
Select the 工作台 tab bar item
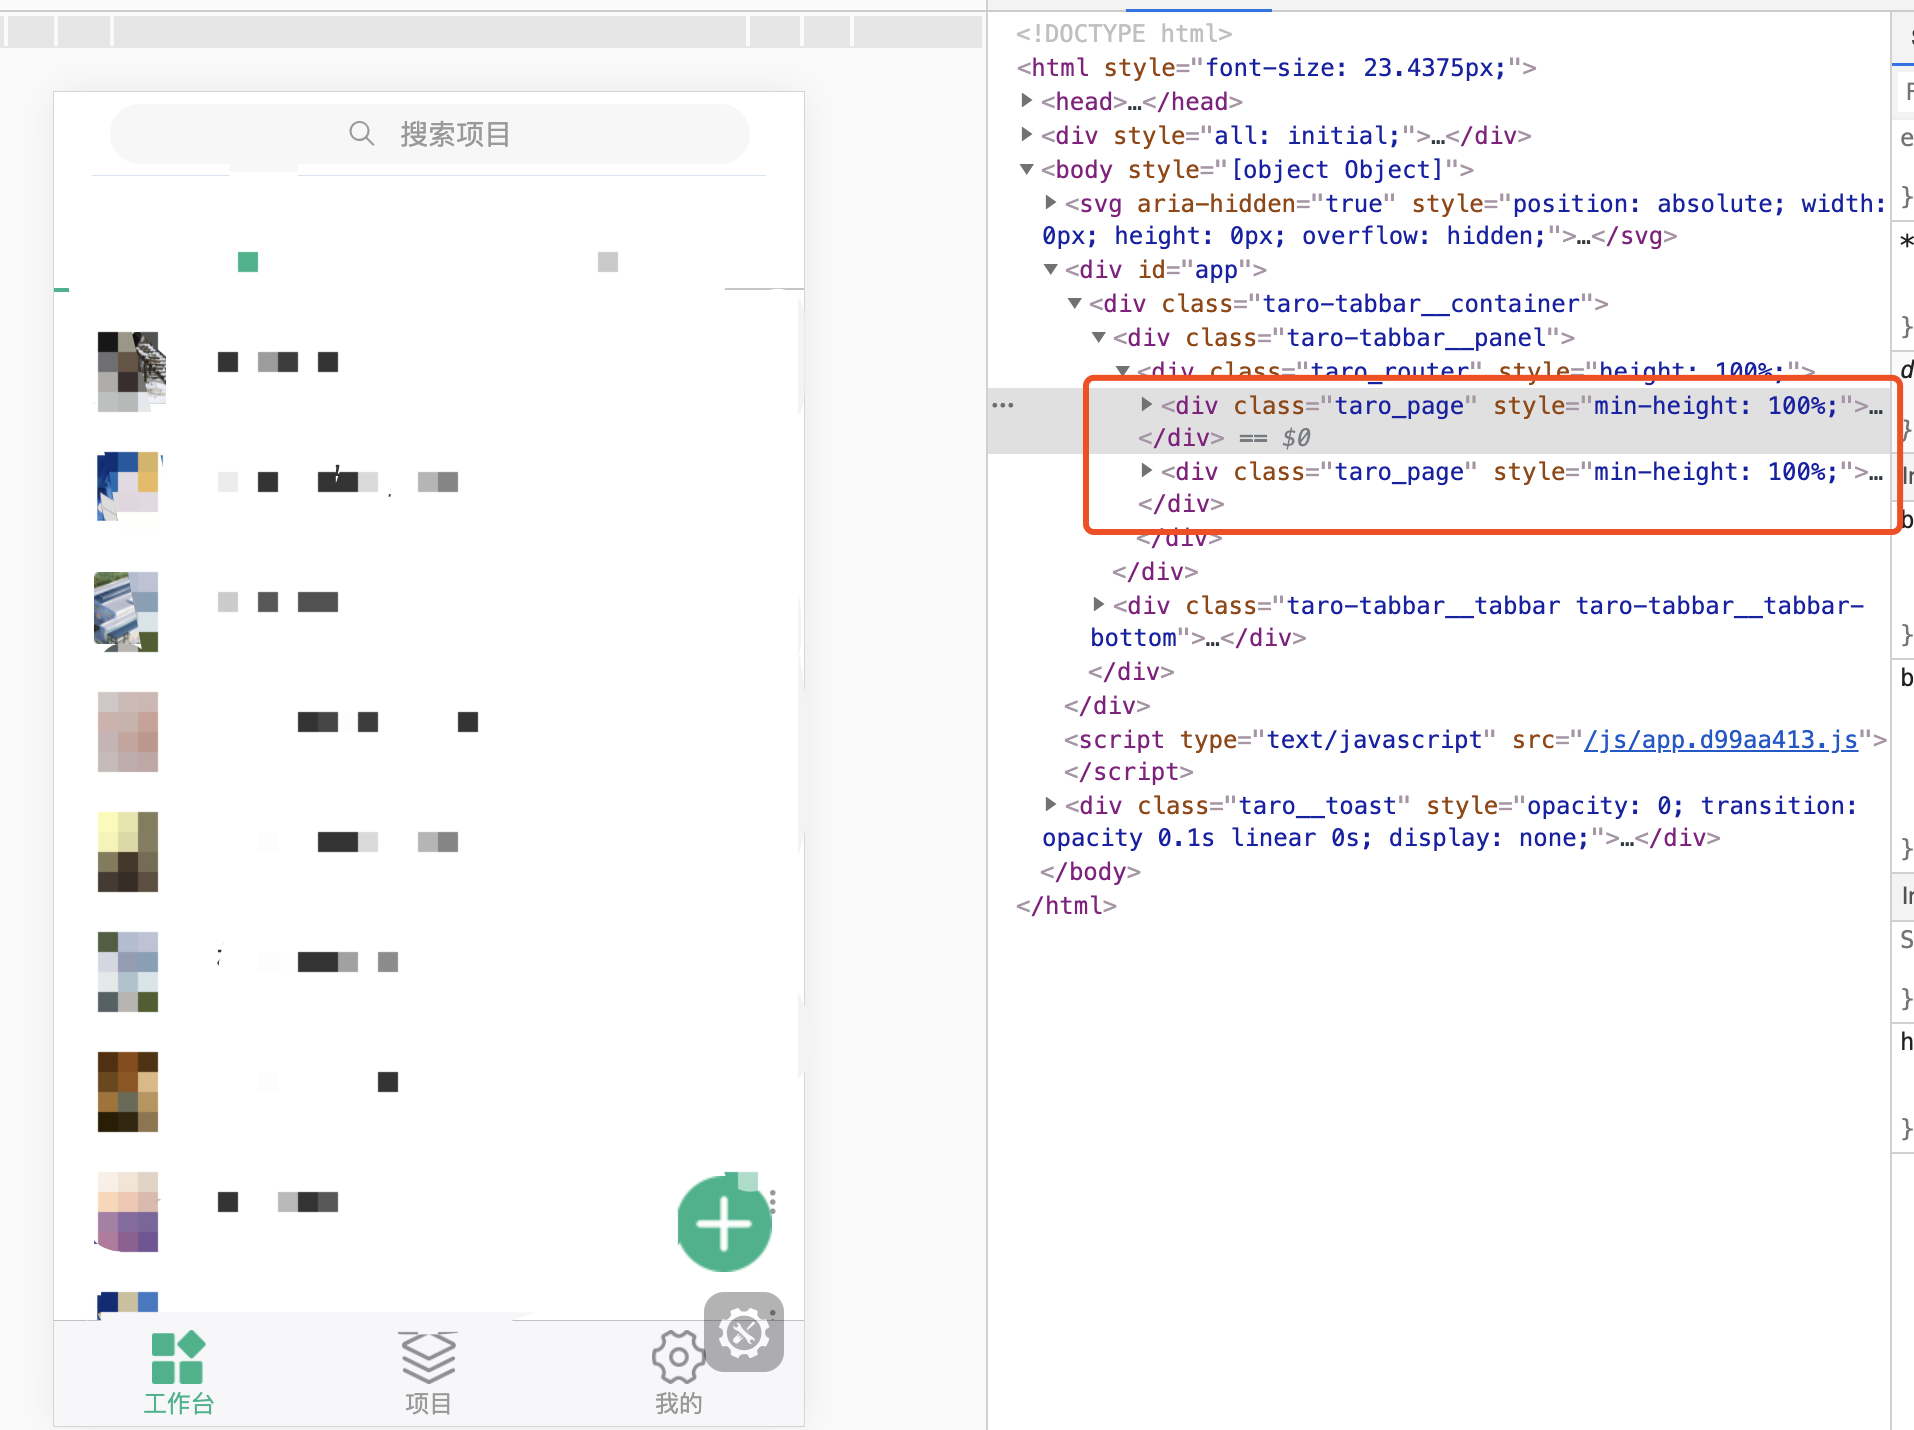click(x=178, y=1373)
